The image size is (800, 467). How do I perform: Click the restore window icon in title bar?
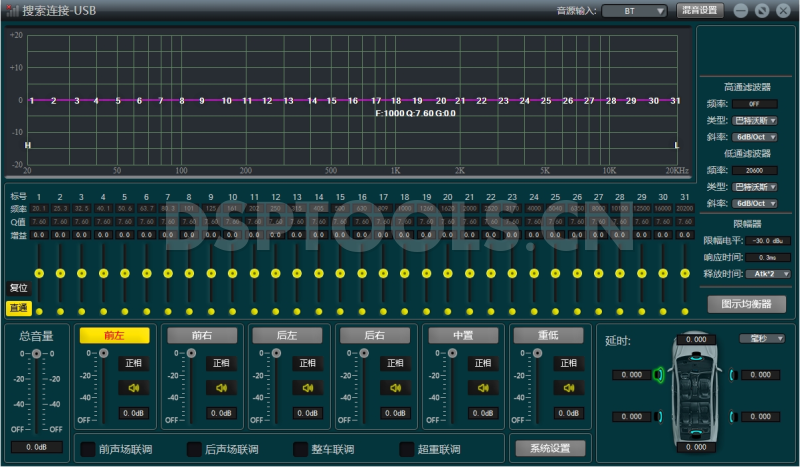pos(762,10)
